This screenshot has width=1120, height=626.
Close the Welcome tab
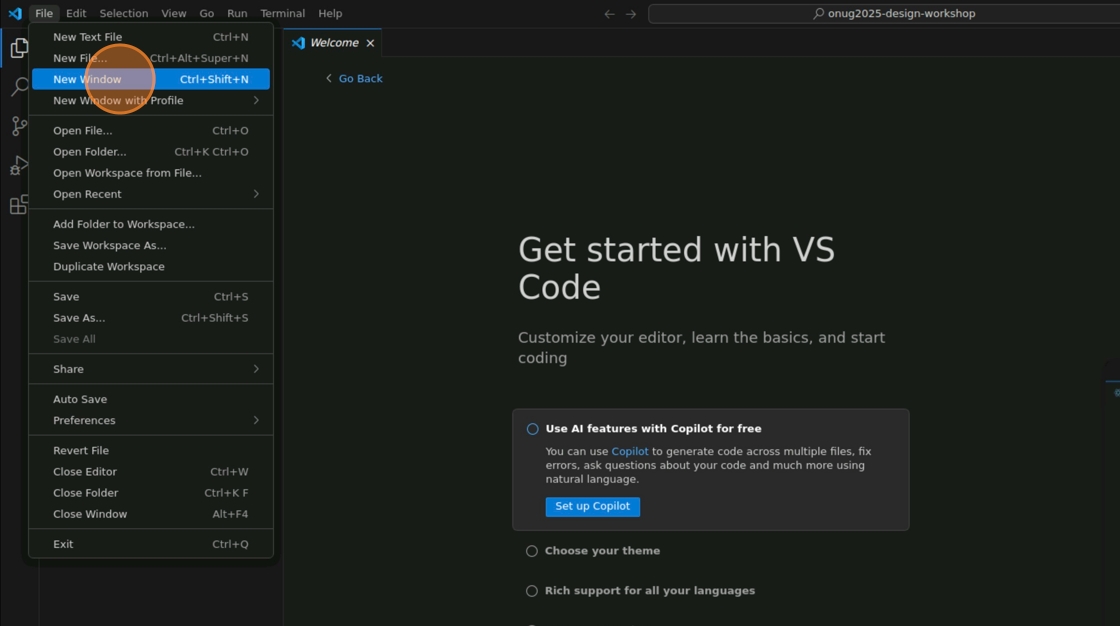(x=370, y=43)
